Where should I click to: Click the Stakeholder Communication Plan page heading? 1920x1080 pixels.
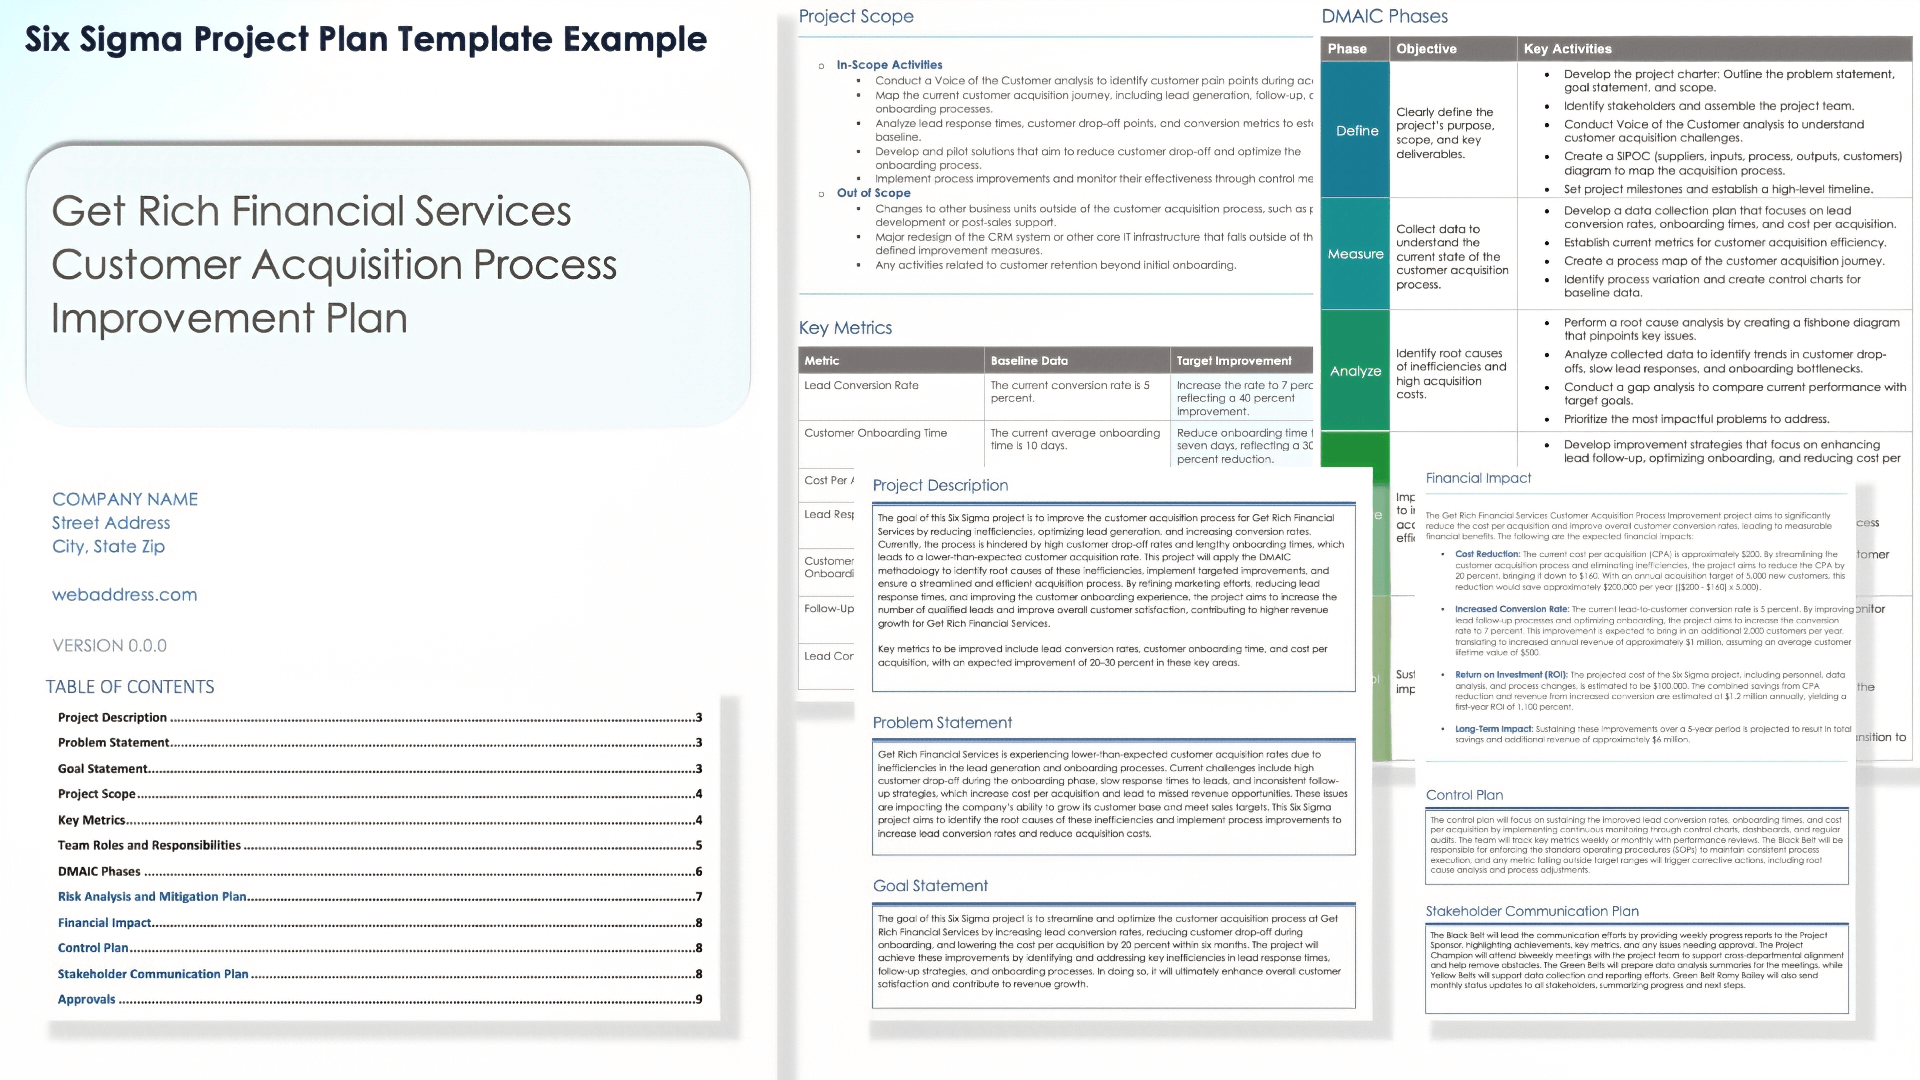pos(1532,911)
